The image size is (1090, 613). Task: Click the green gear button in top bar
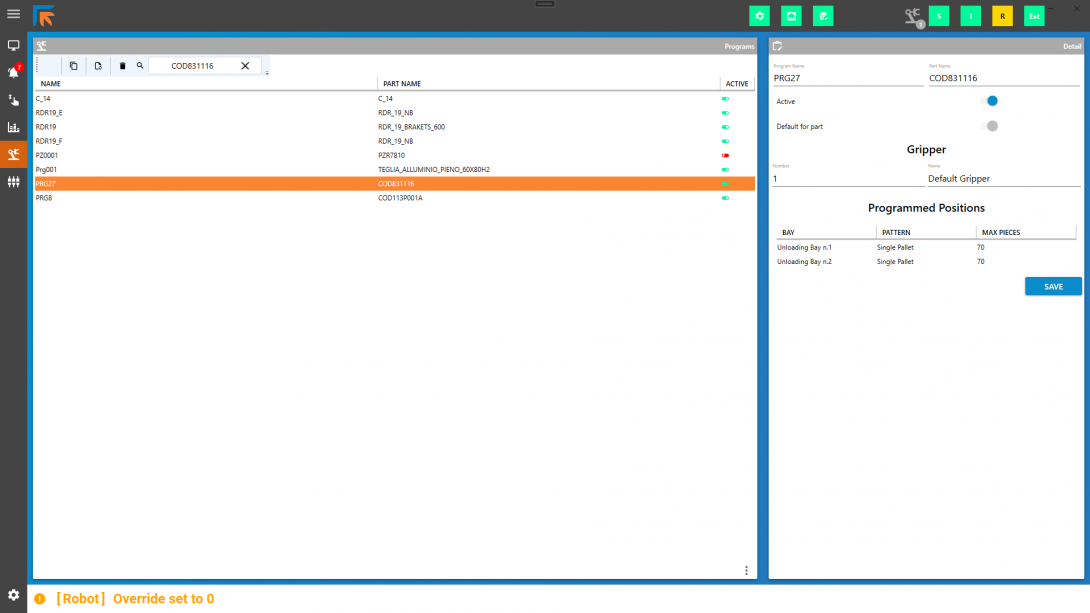tap(760, 16)
